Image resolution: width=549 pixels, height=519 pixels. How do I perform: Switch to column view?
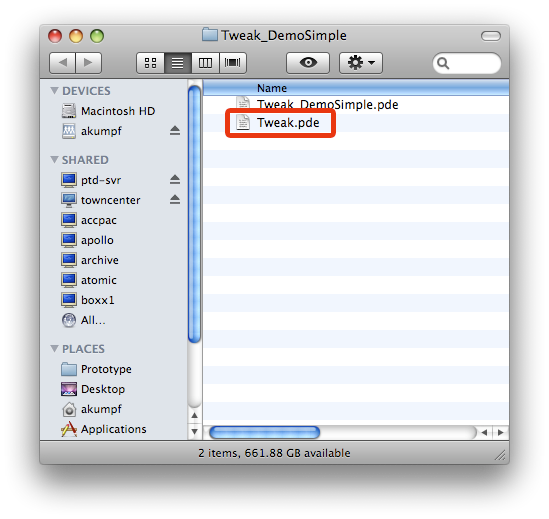pyautogui.click(x=205, y=63)
